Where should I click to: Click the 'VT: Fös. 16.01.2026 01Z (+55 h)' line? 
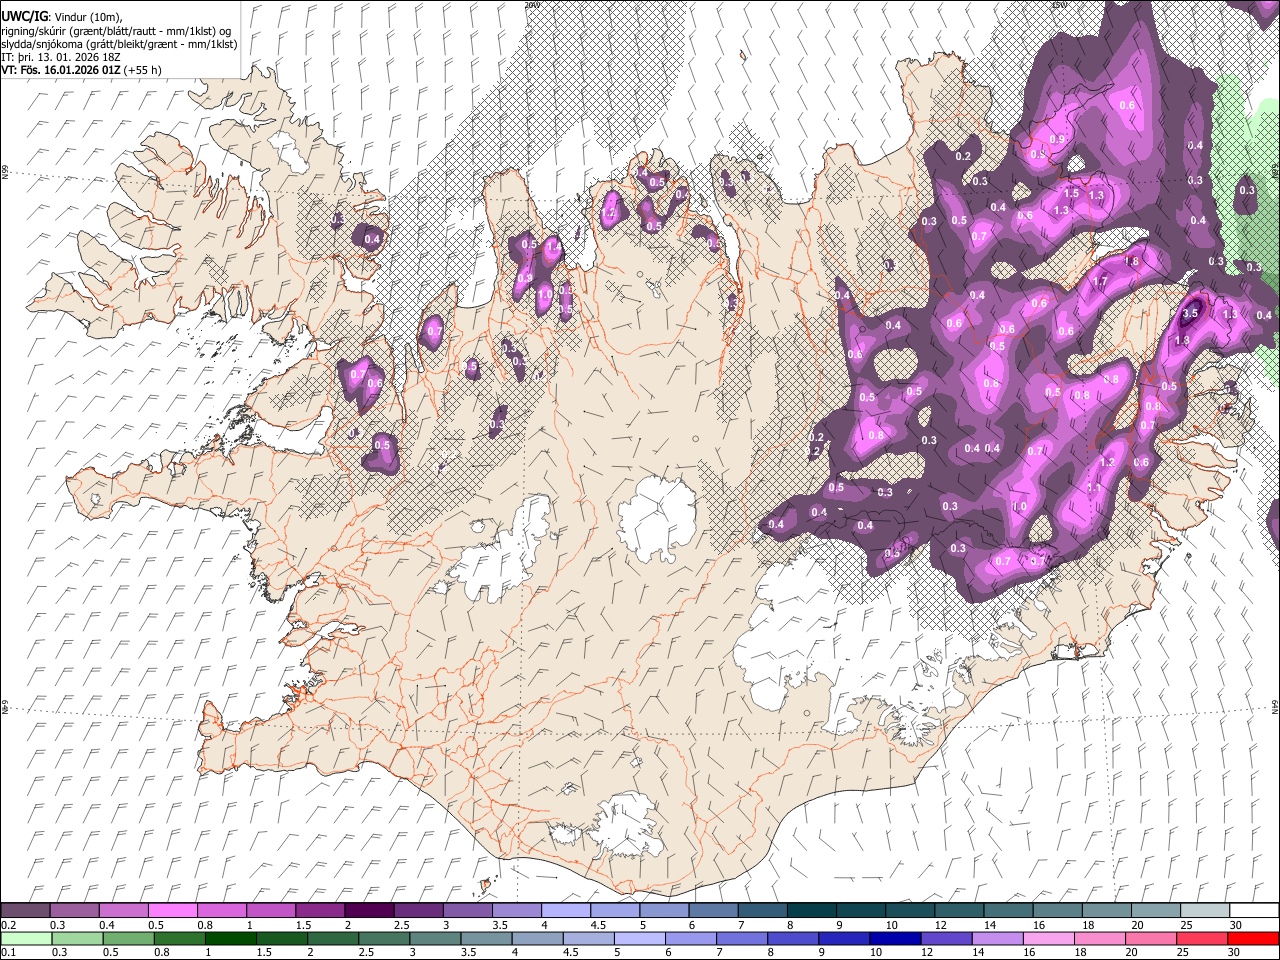point(81,70)
